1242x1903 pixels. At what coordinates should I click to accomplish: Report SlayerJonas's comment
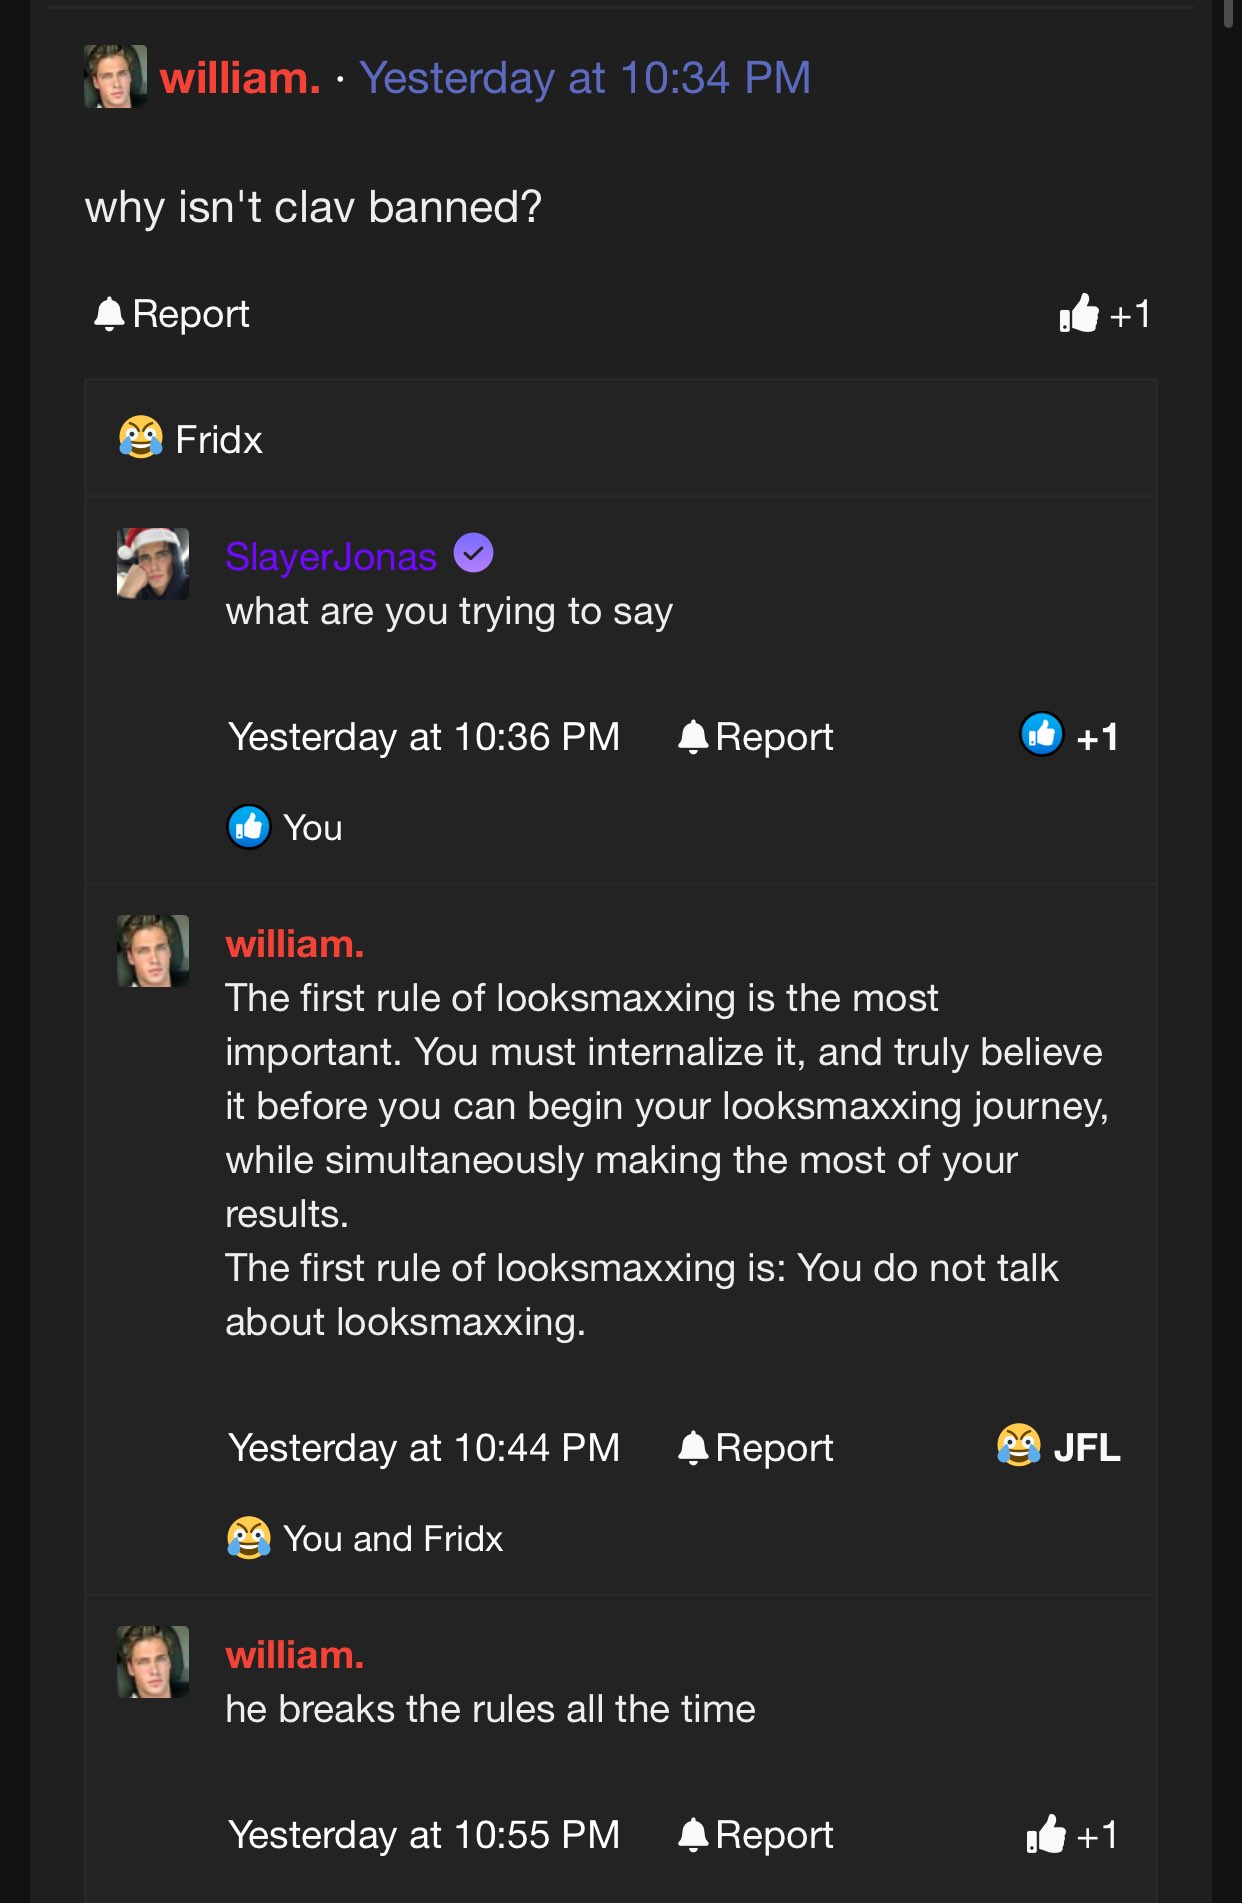(x=756, y=737)
